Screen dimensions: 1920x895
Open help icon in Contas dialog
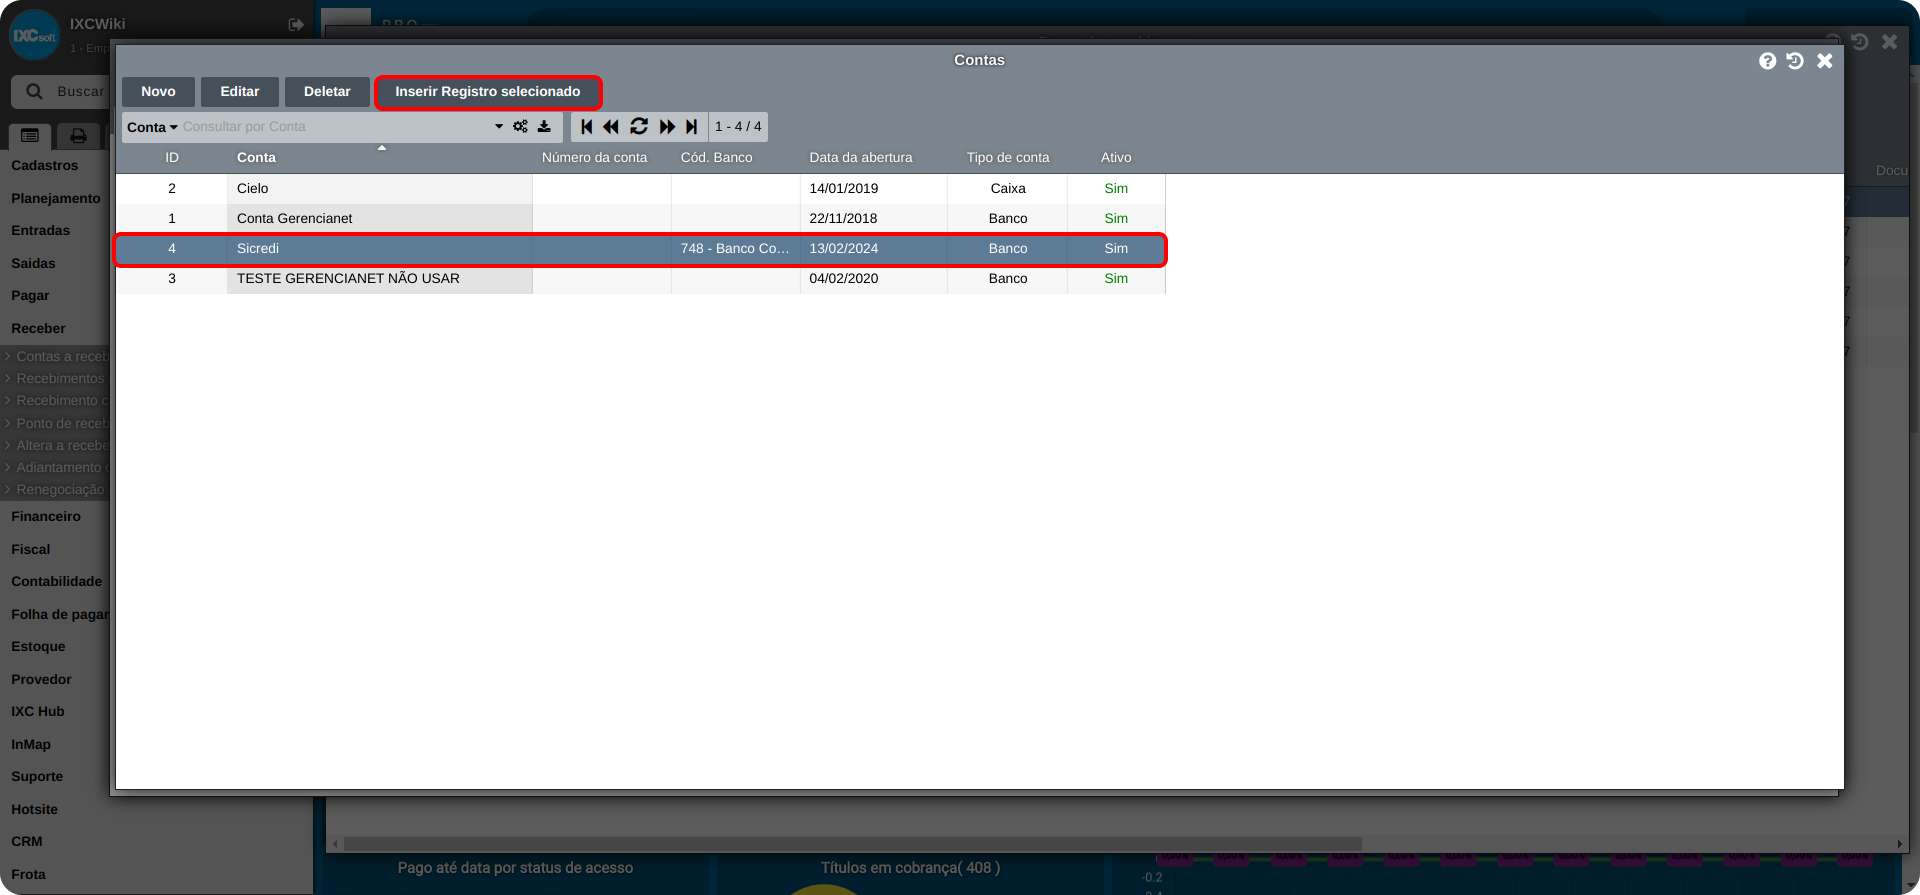(1768, 61)
